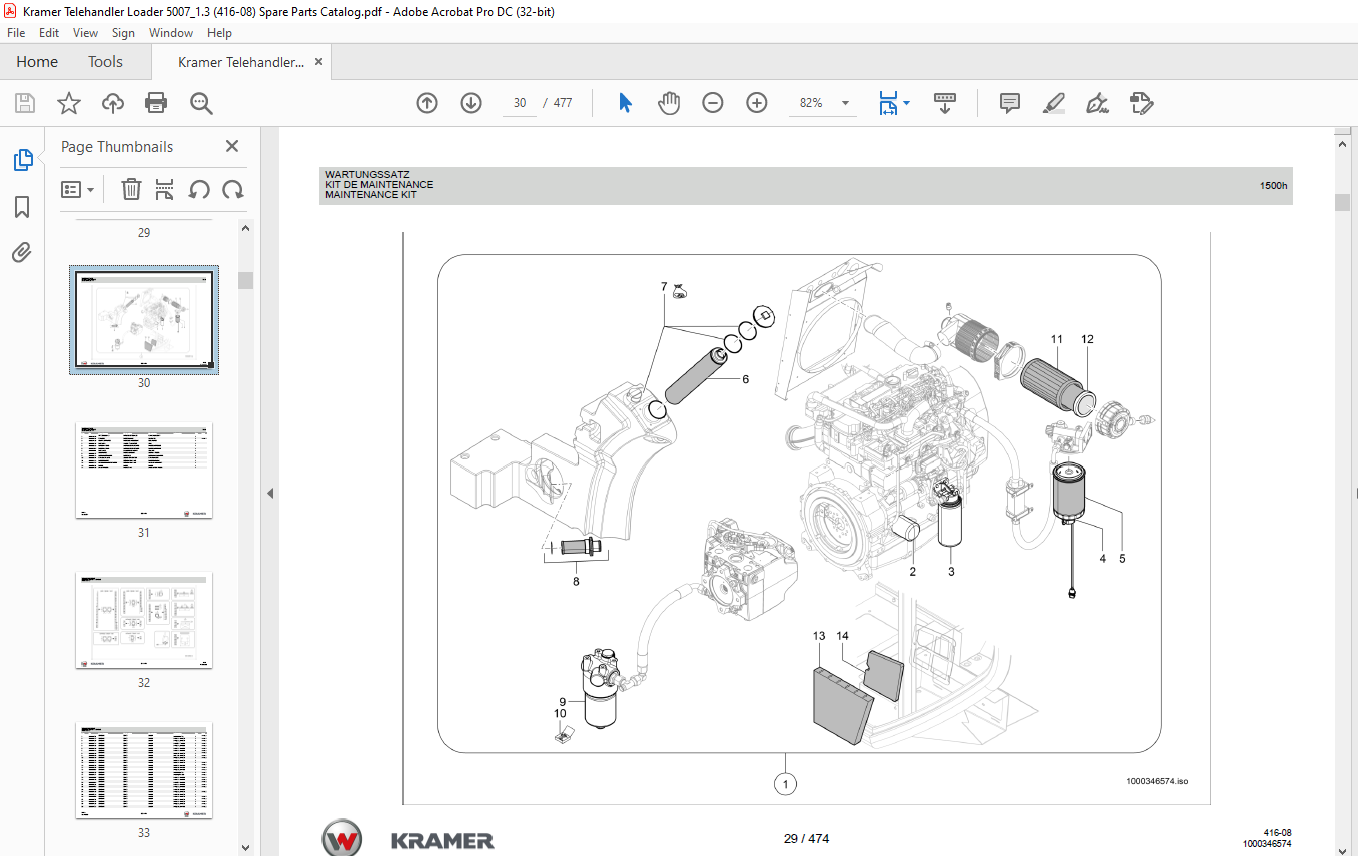
Task: Print the document with printer icon
Action: pyautogui.click(x=156, y=103)
